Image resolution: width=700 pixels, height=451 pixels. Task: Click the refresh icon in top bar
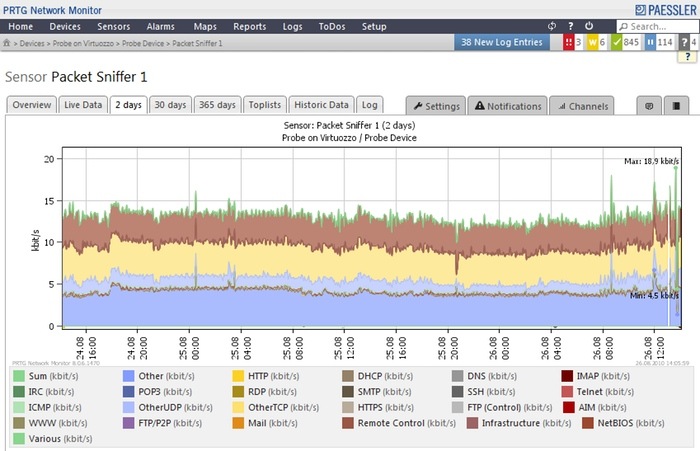pyautogui.click(x=552, y=26)
